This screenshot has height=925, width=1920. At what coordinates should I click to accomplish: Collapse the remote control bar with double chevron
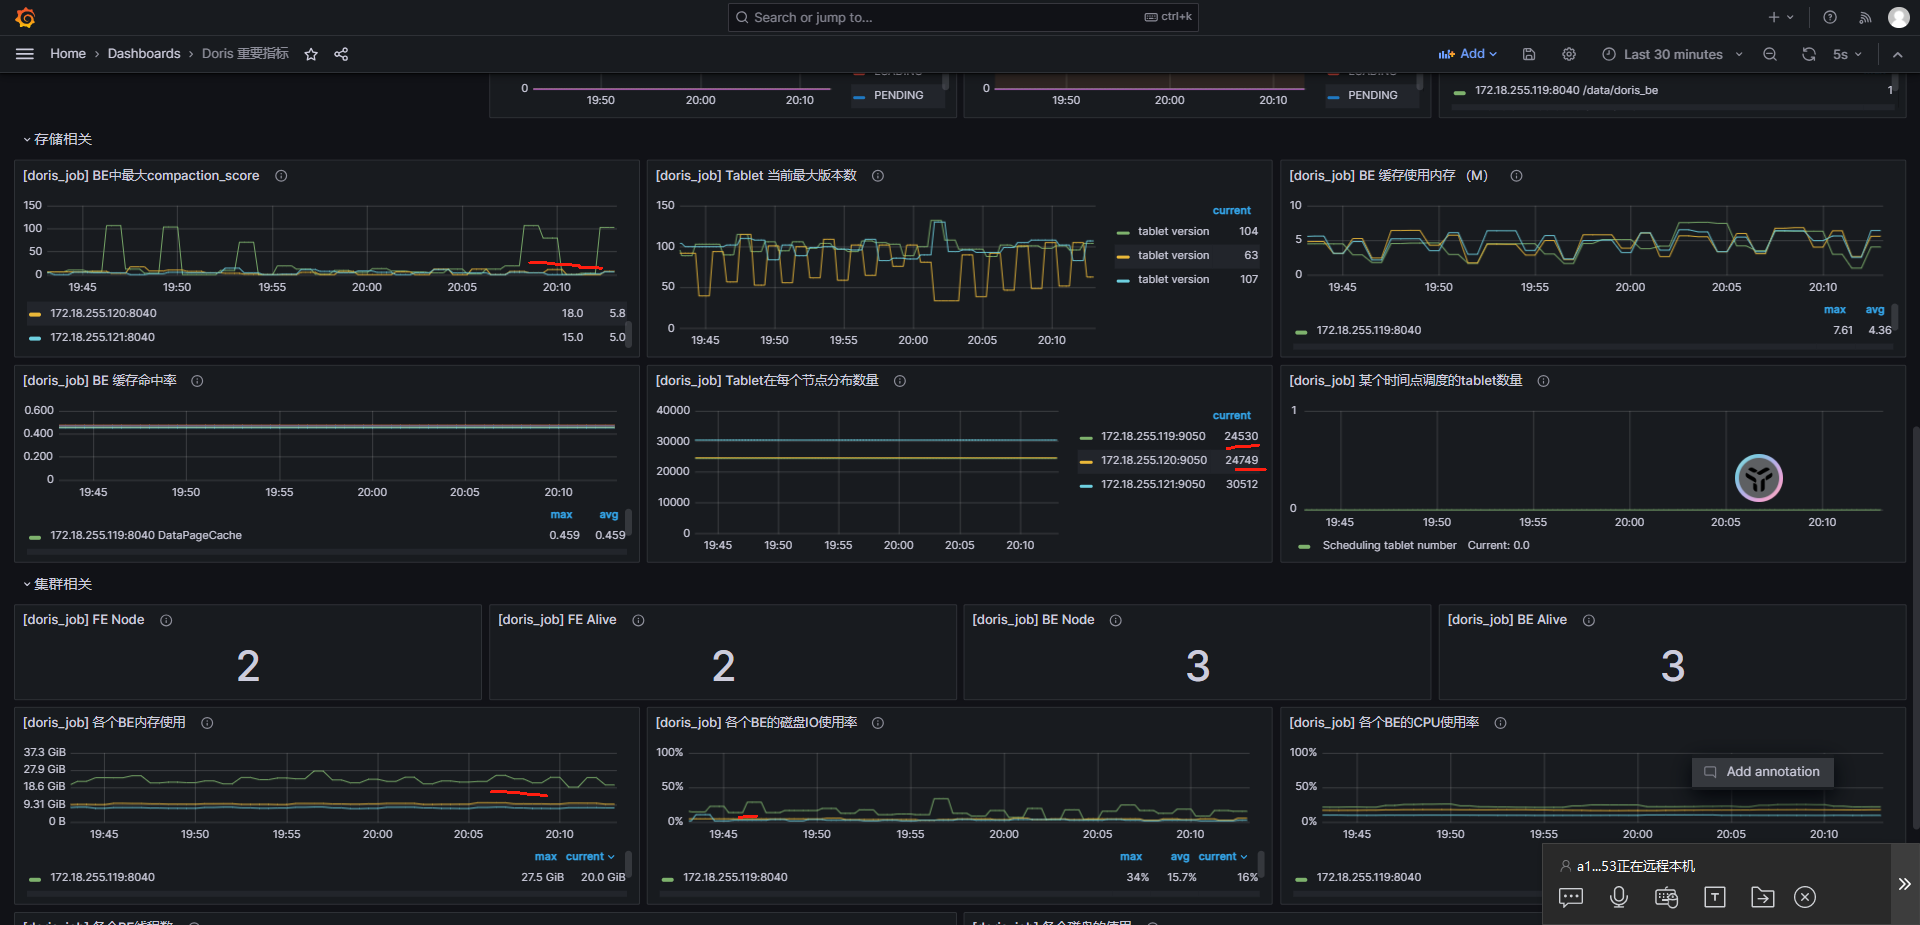1904,884
